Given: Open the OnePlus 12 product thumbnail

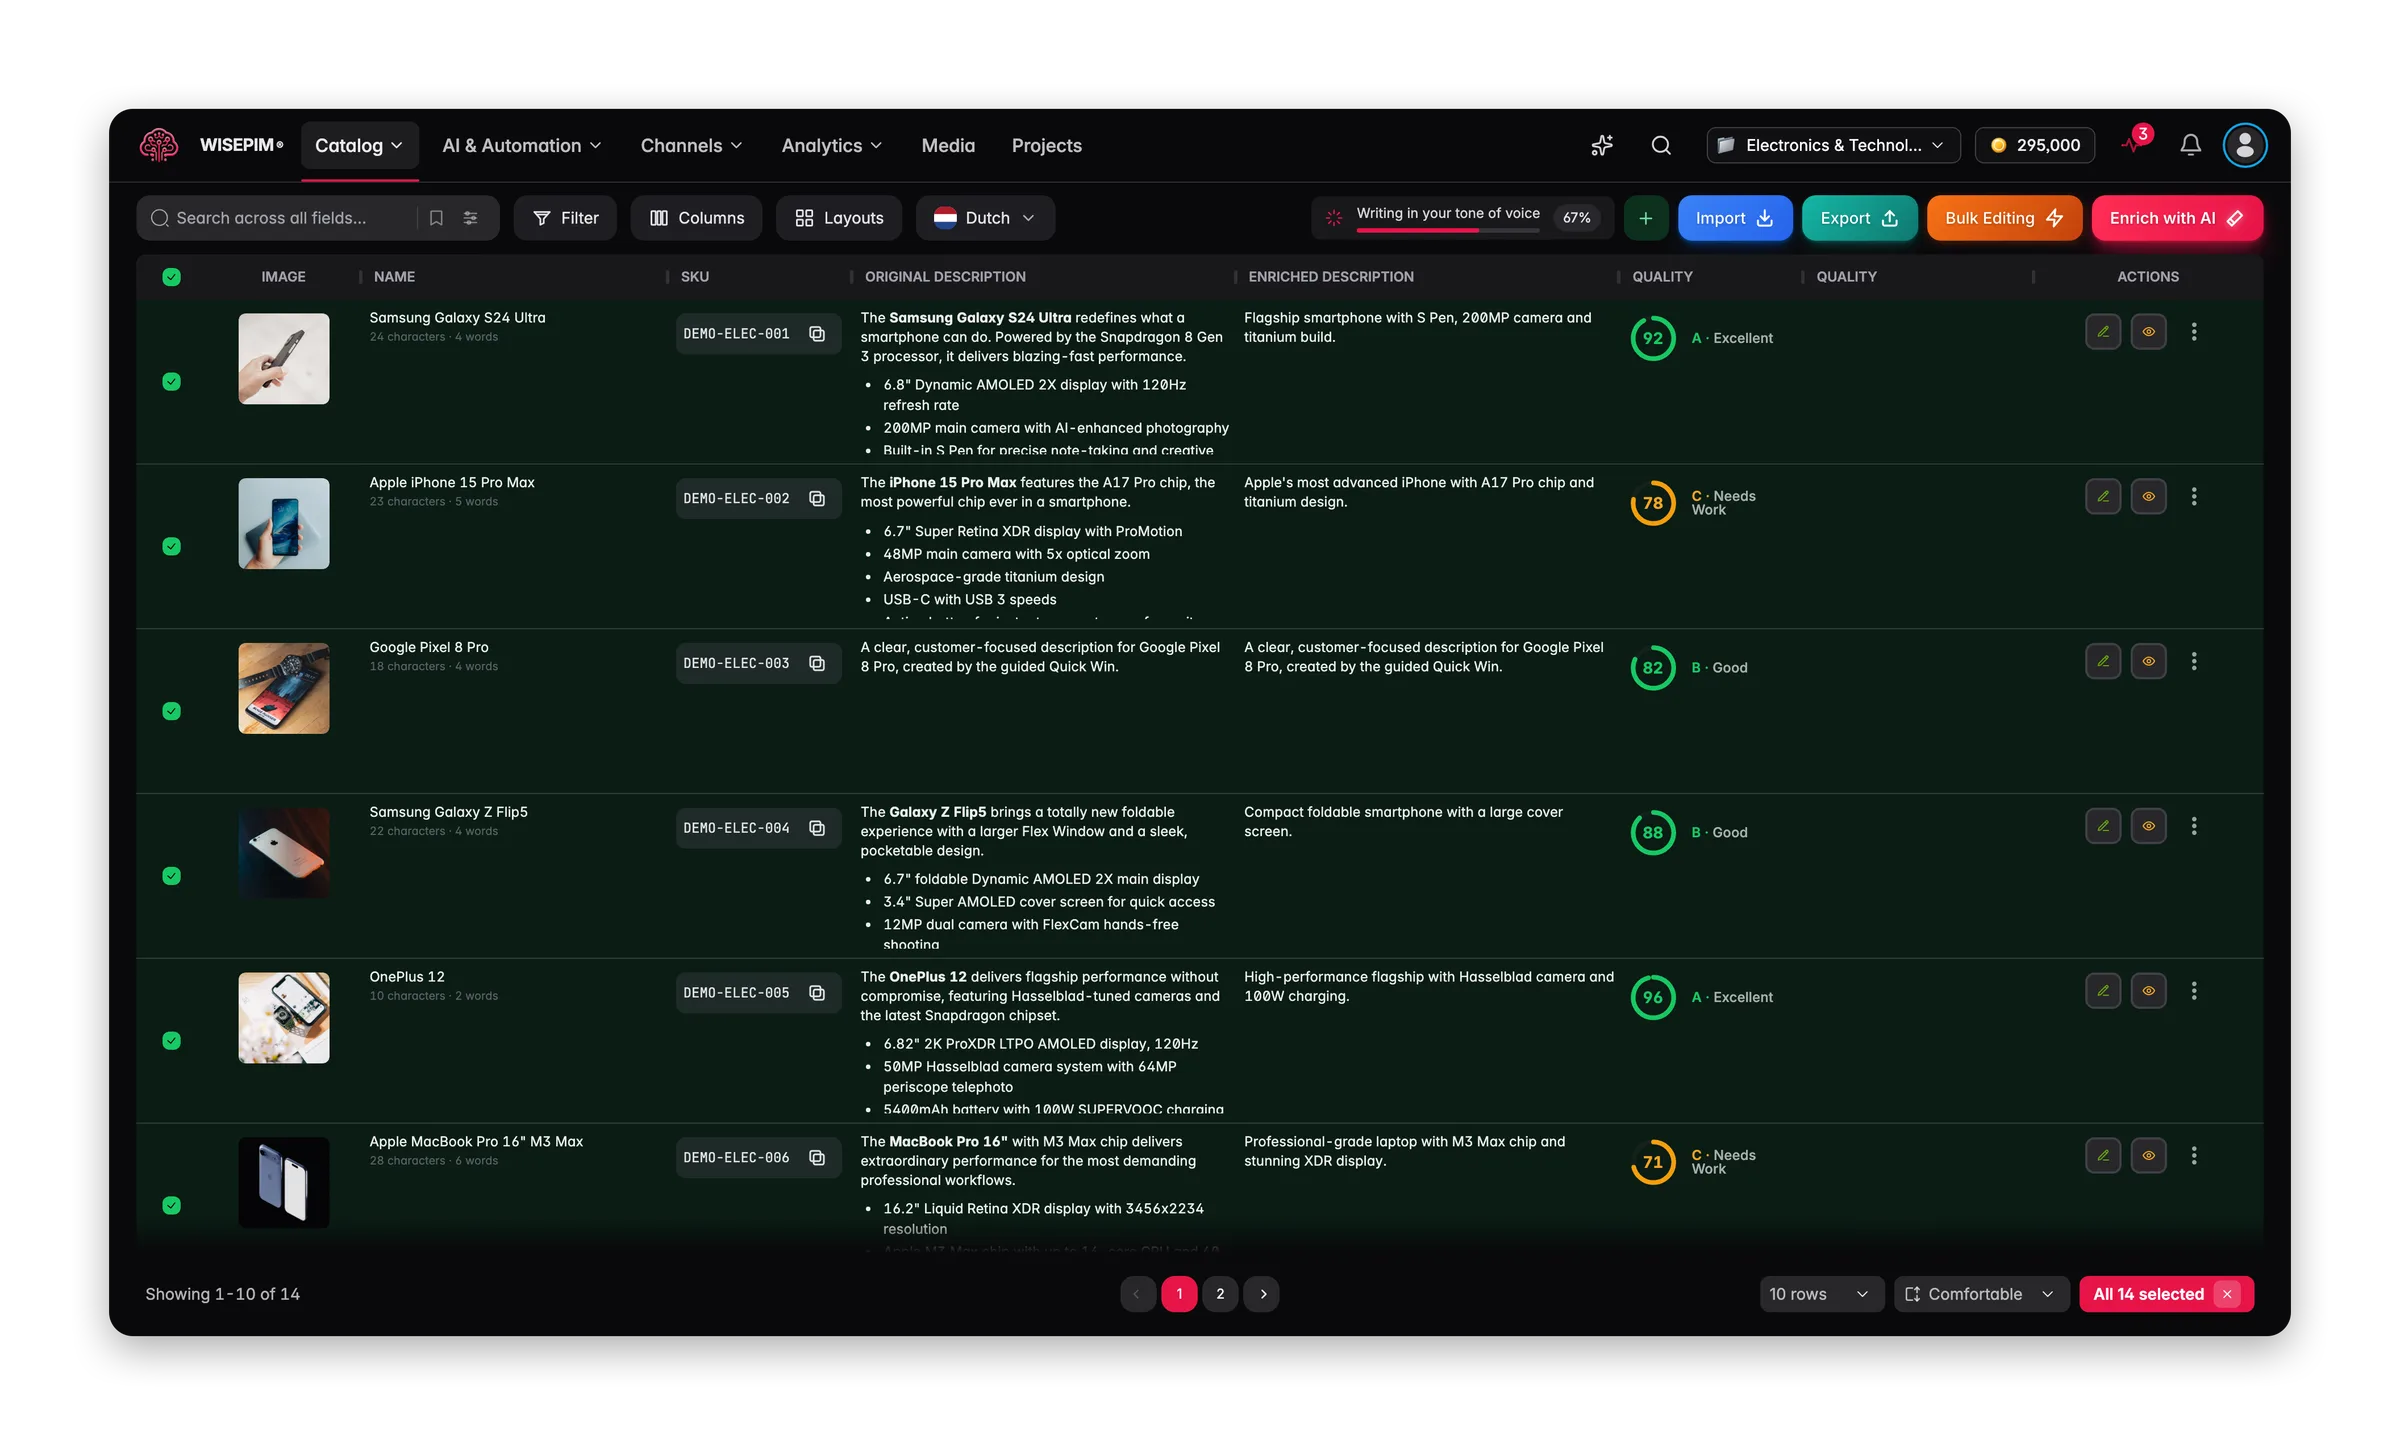Looking at the screenshot, I should click(284, 1018).
